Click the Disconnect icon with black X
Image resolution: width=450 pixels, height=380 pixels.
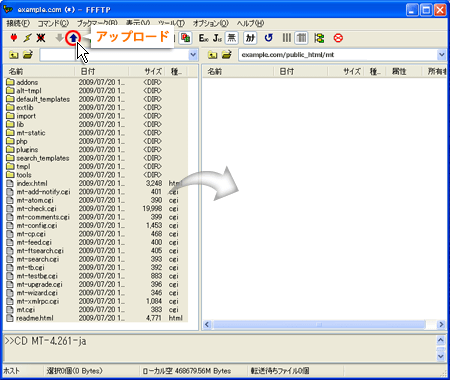click(x=41, y=38)
